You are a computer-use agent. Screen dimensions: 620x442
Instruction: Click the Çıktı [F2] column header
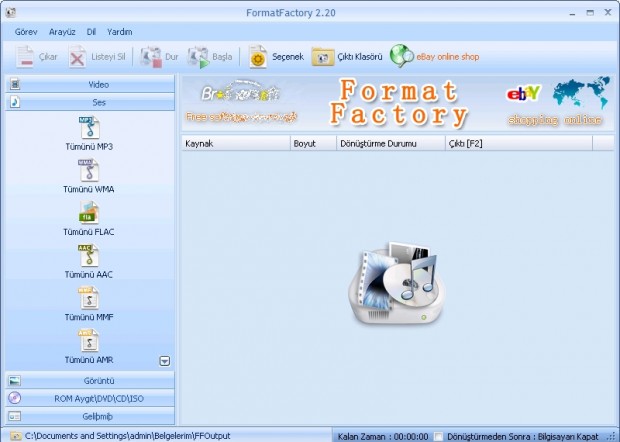point(519,144)
